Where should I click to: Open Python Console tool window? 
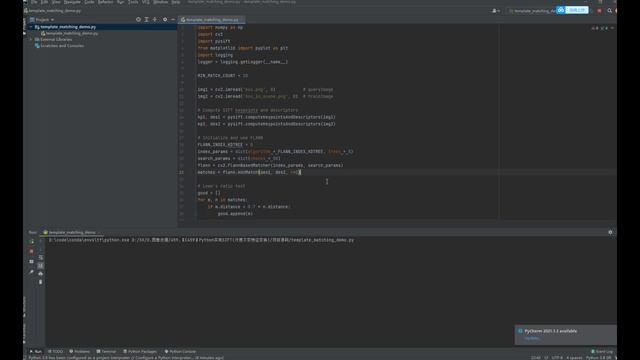(180, 351)
